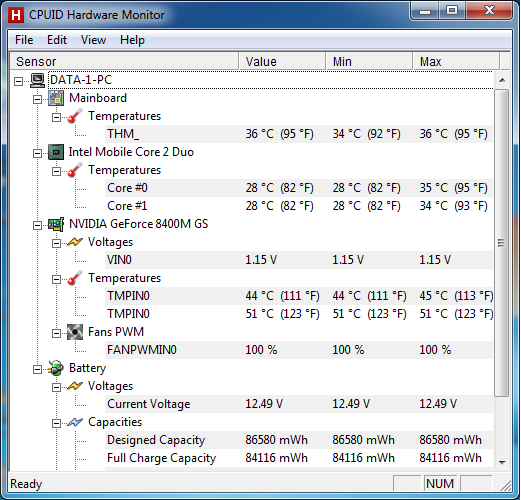The image size is (521, 500).
Task: Click the vertical scrollbar thumb
Action: tap(502, 243)
